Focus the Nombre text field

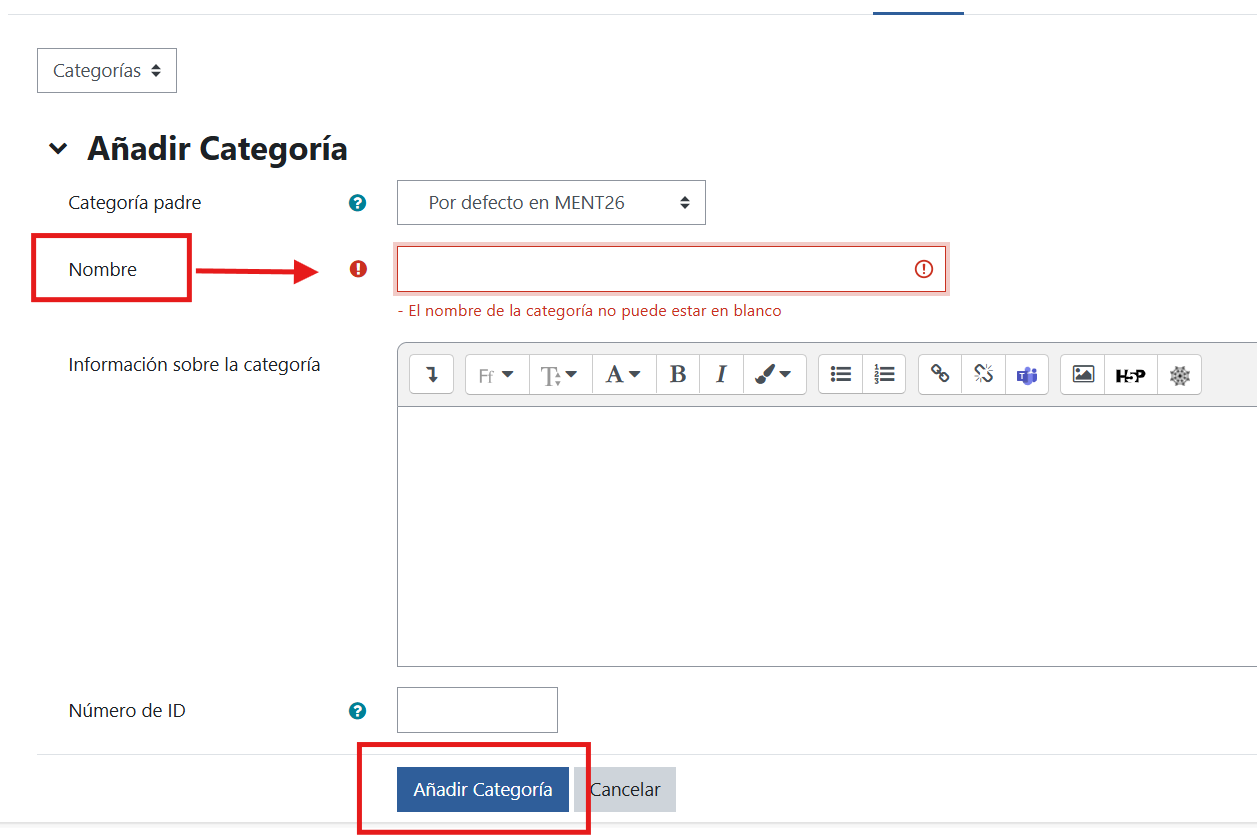(671, 269)
